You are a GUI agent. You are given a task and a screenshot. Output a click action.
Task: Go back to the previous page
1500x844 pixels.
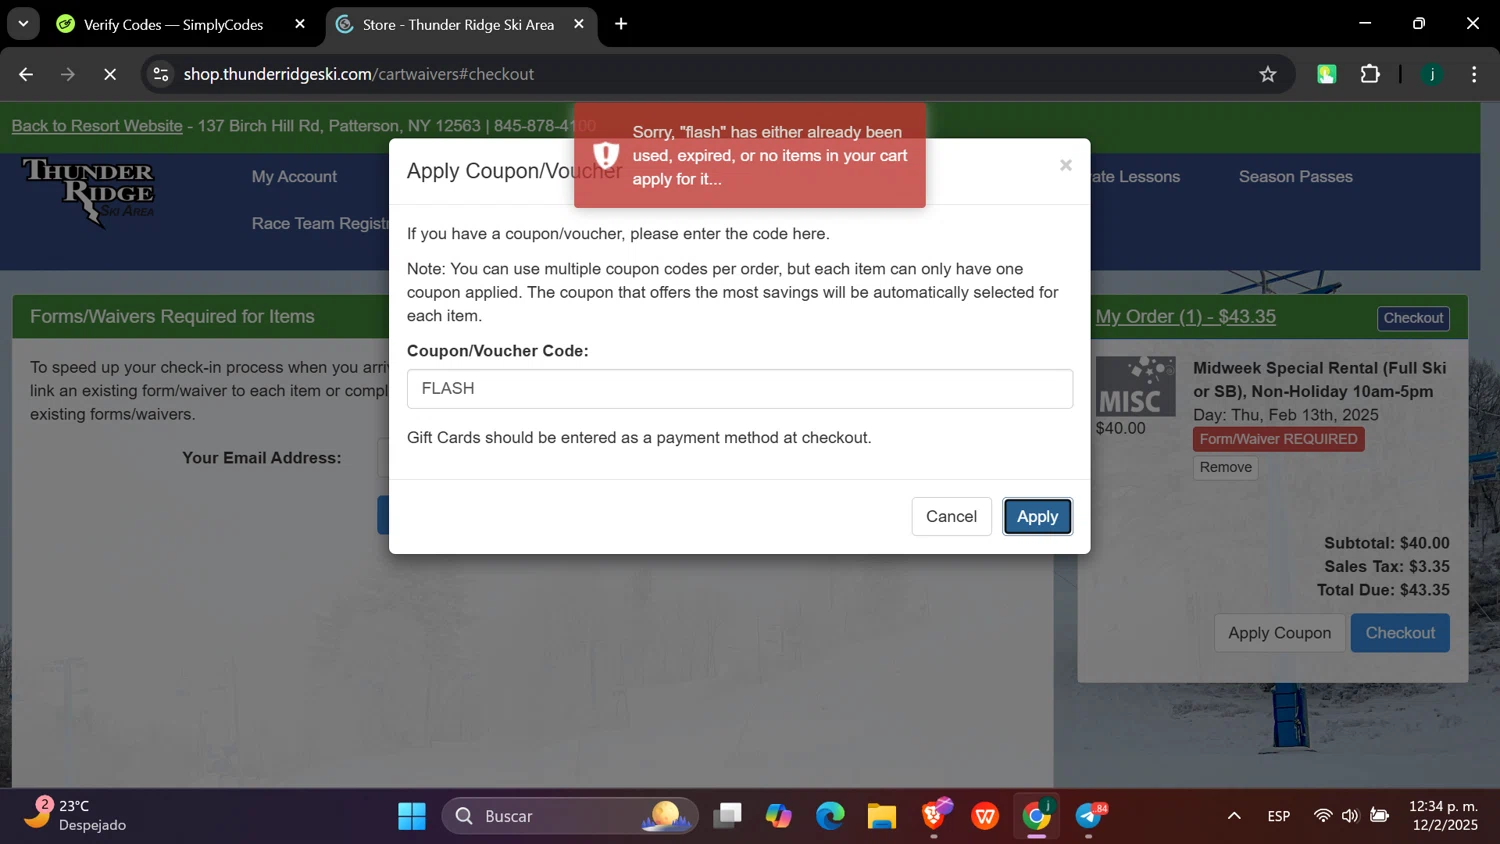[26, 74]
